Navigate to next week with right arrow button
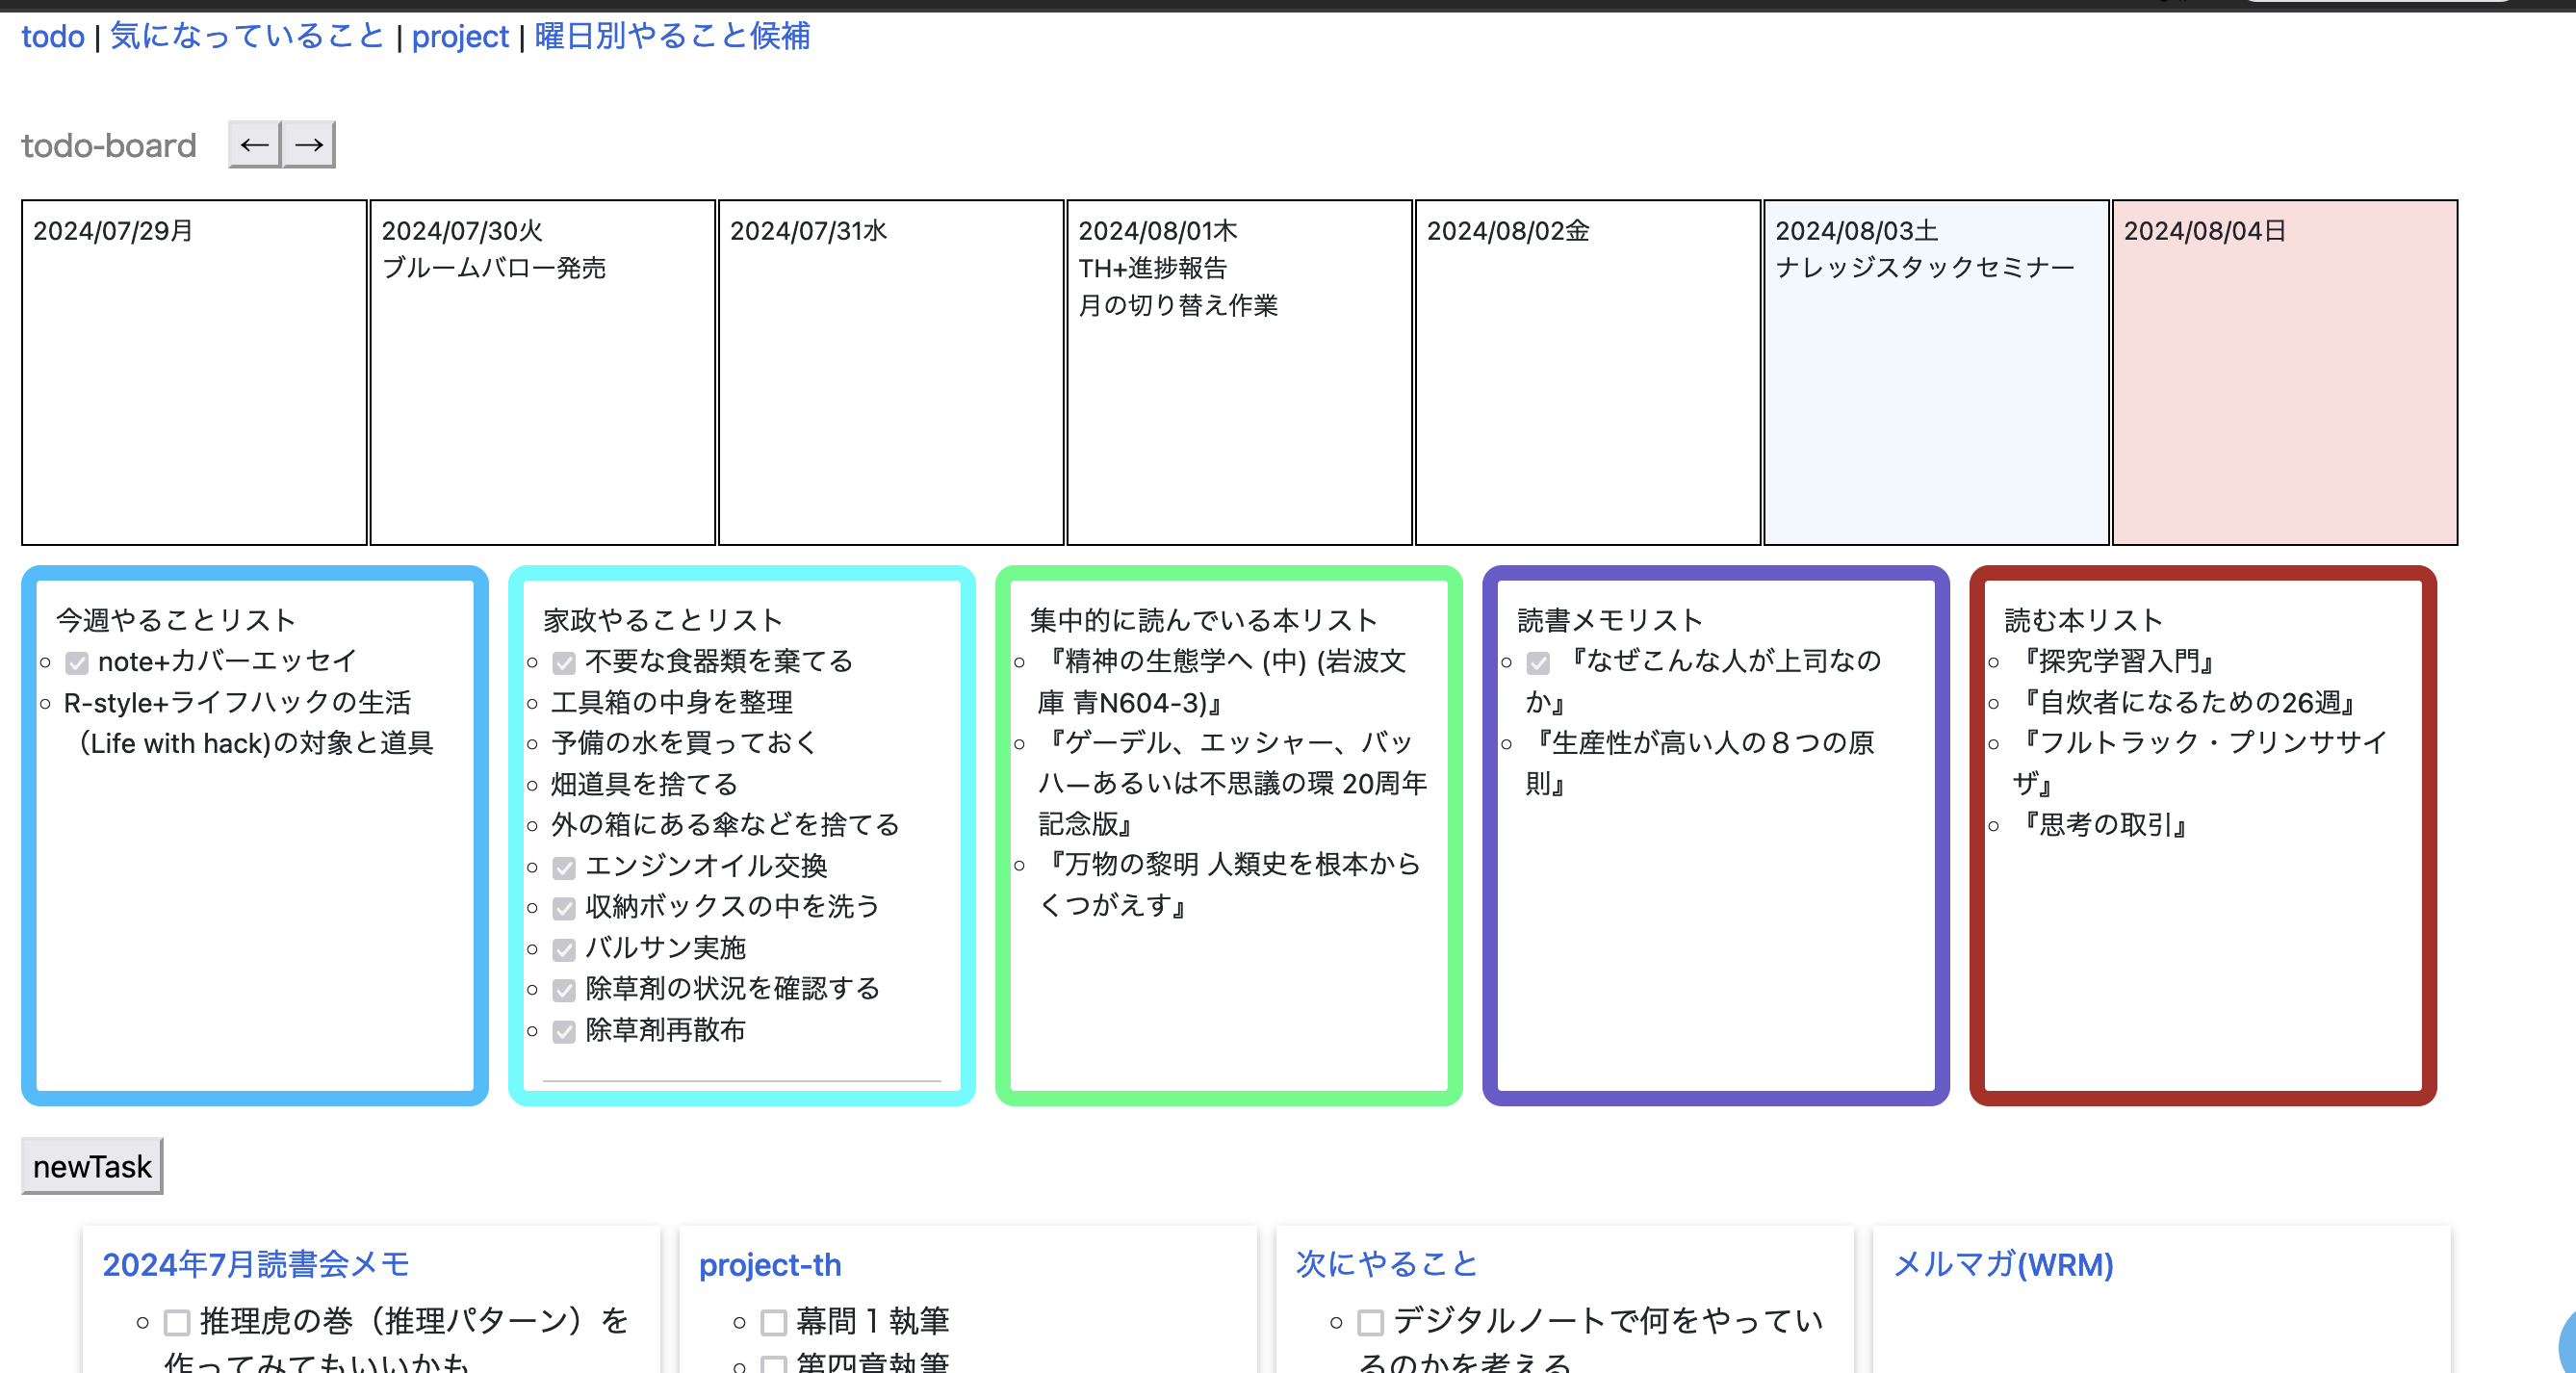 click(308, 144)
